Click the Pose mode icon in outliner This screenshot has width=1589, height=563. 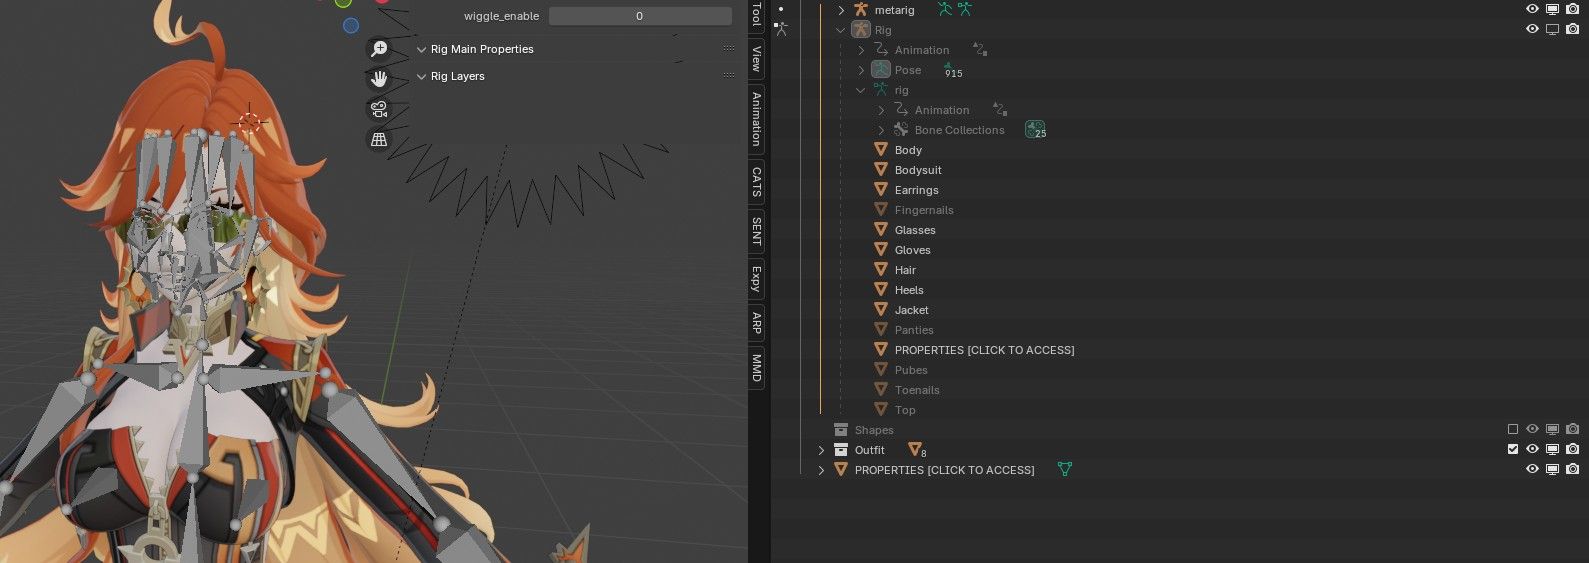tap(880, 70)
